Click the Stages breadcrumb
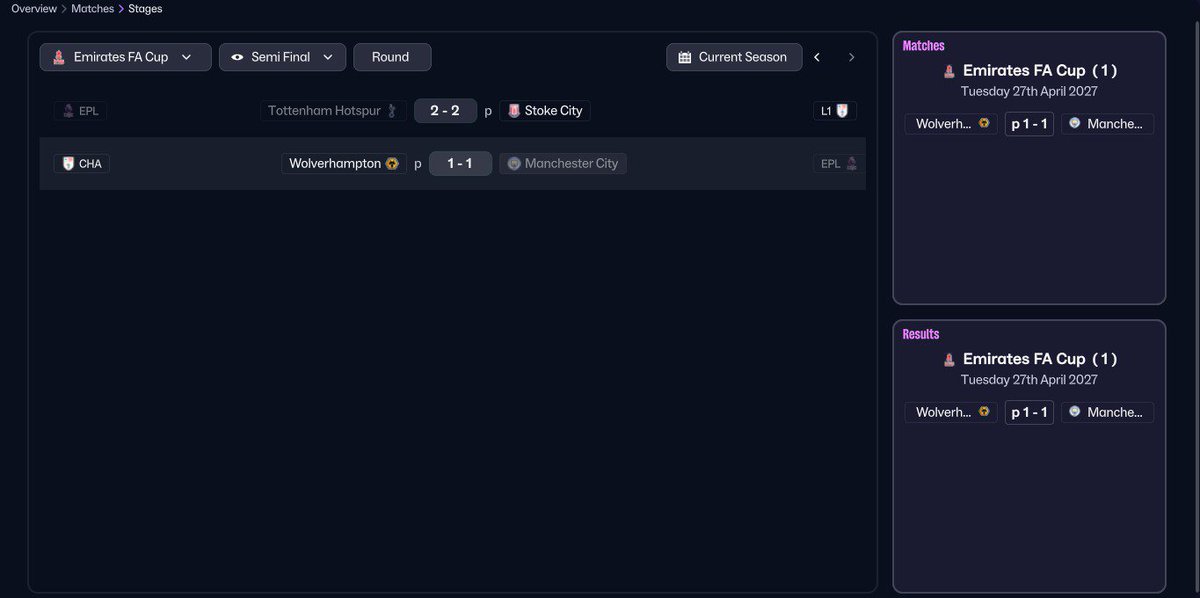Image resolution: width=1200 pixels, height=598 pixels. [145, 9]
